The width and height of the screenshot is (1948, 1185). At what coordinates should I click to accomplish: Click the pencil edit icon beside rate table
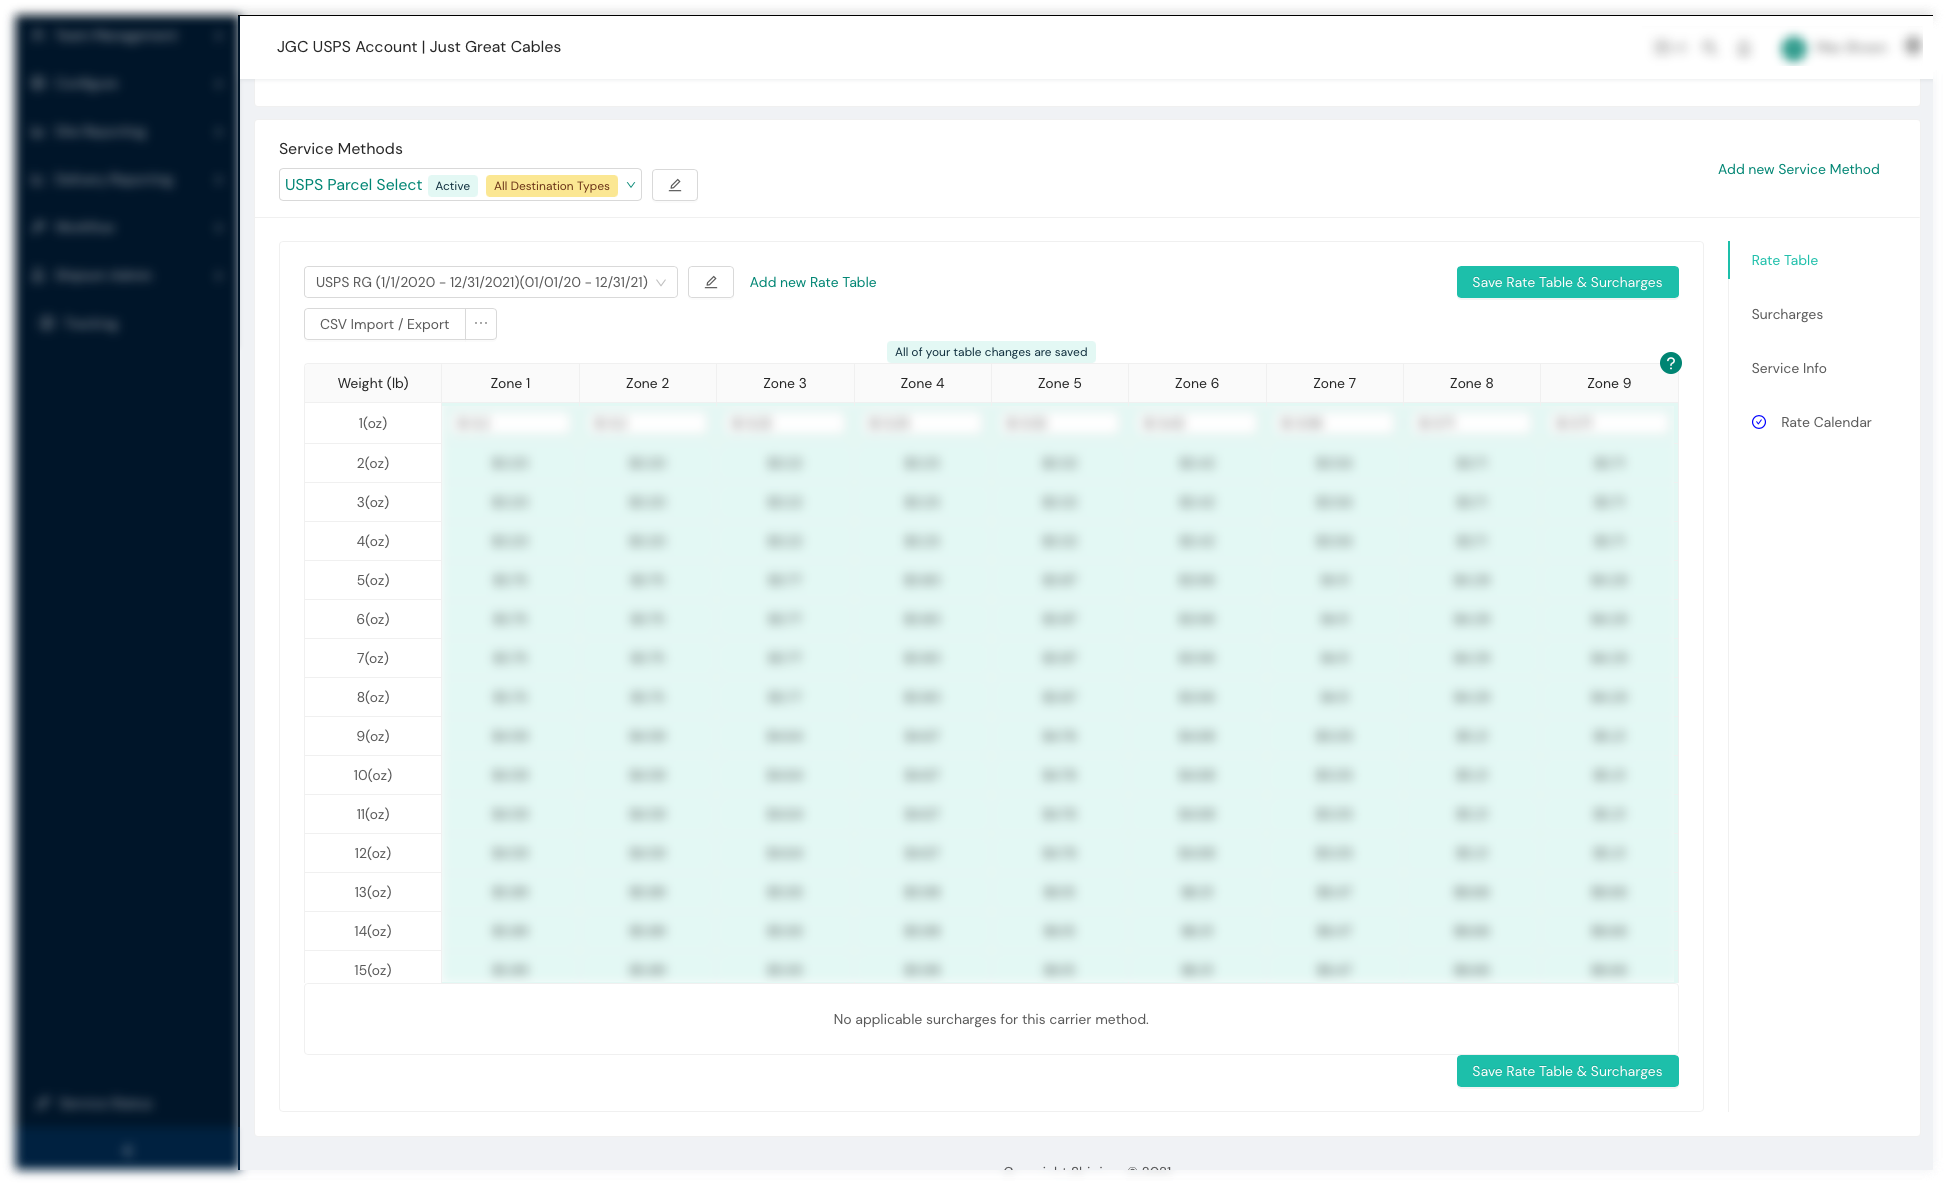711,282
